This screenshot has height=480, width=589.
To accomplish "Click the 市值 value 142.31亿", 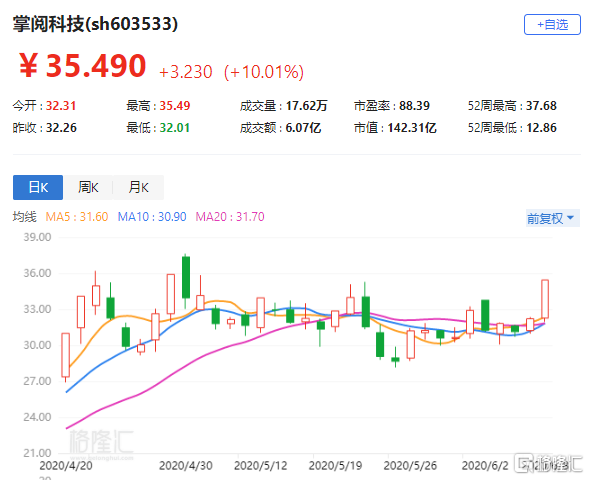I will click(412, 128).
